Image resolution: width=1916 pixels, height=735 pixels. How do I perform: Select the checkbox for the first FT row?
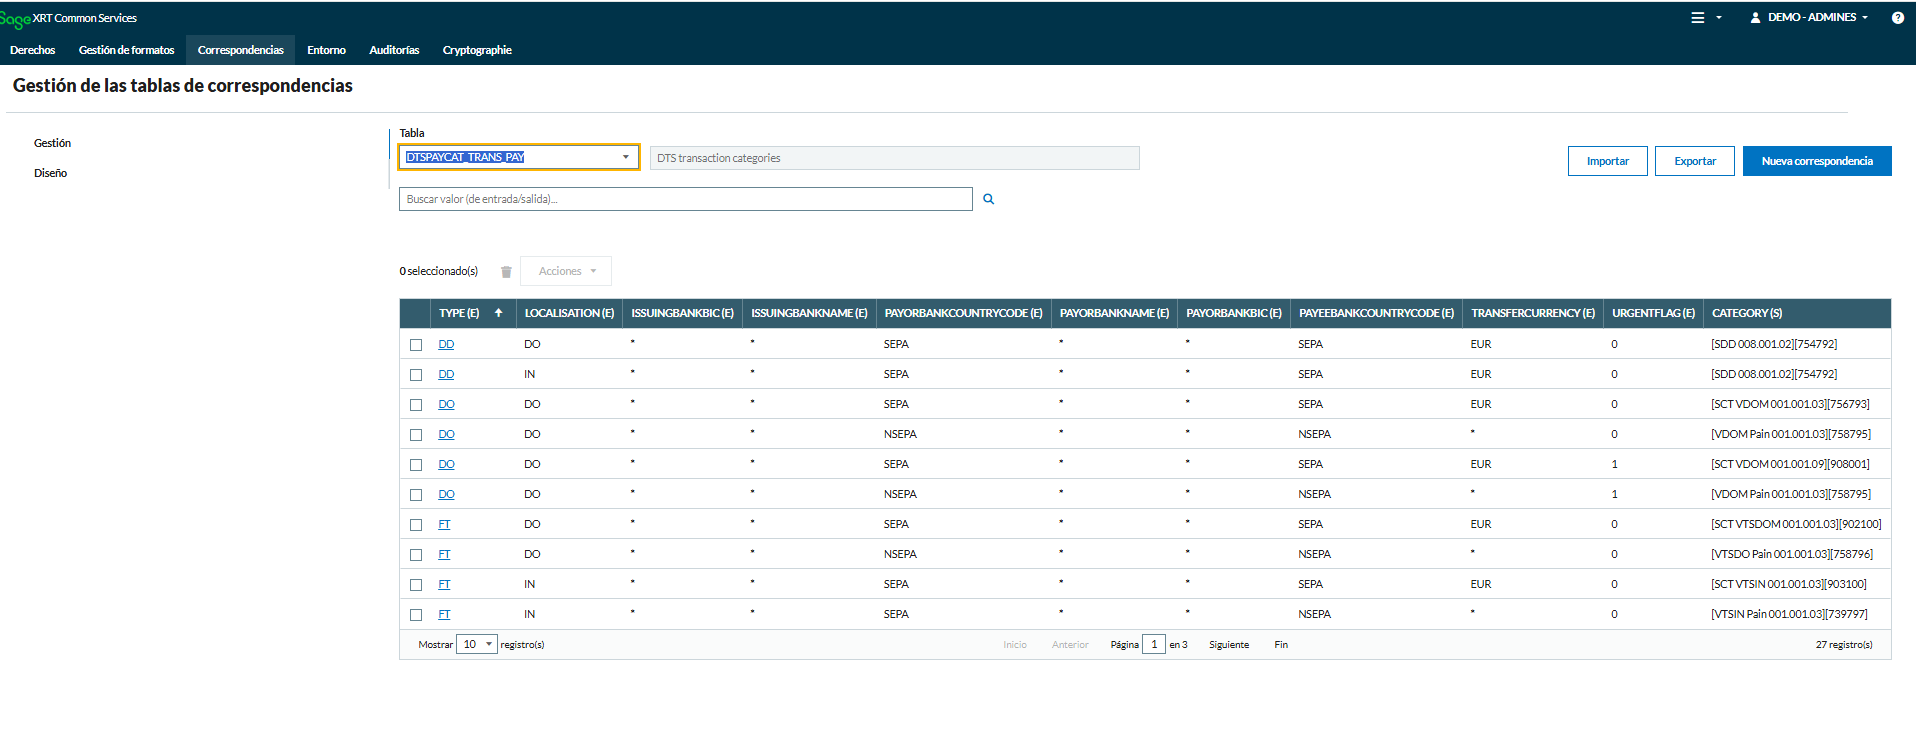(416, 525)
